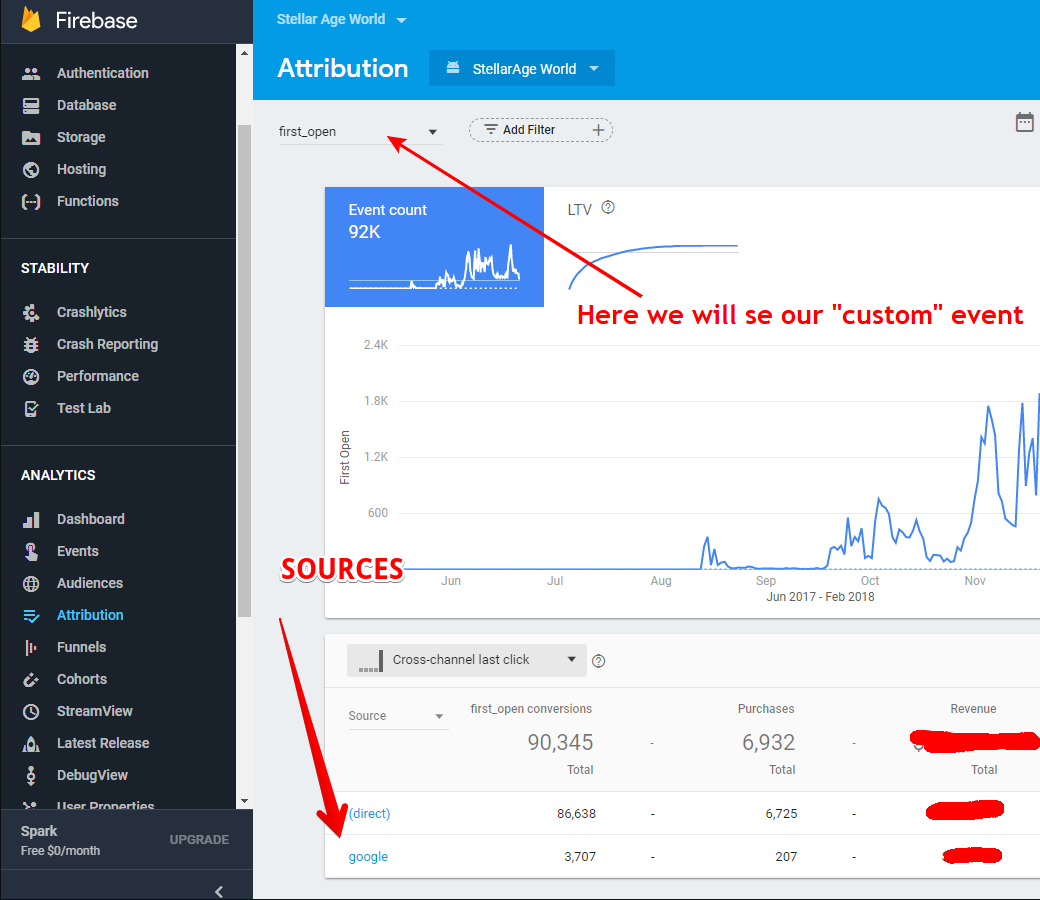Collapse the sidebar with the chevron
This screenshot has height=900, width=1040.
click(x=219, y=891)
